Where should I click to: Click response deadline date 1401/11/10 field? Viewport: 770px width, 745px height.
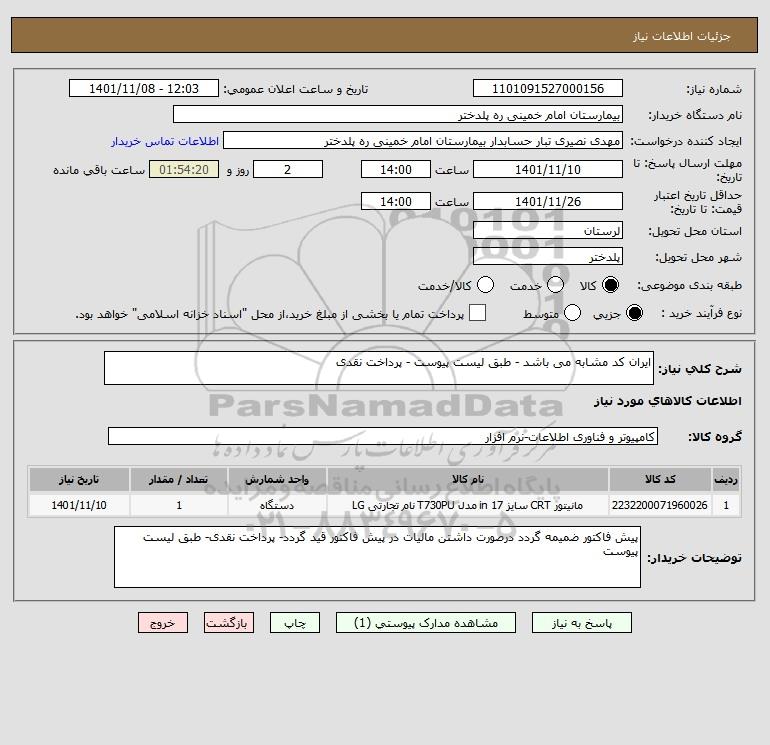coord(548,170)
